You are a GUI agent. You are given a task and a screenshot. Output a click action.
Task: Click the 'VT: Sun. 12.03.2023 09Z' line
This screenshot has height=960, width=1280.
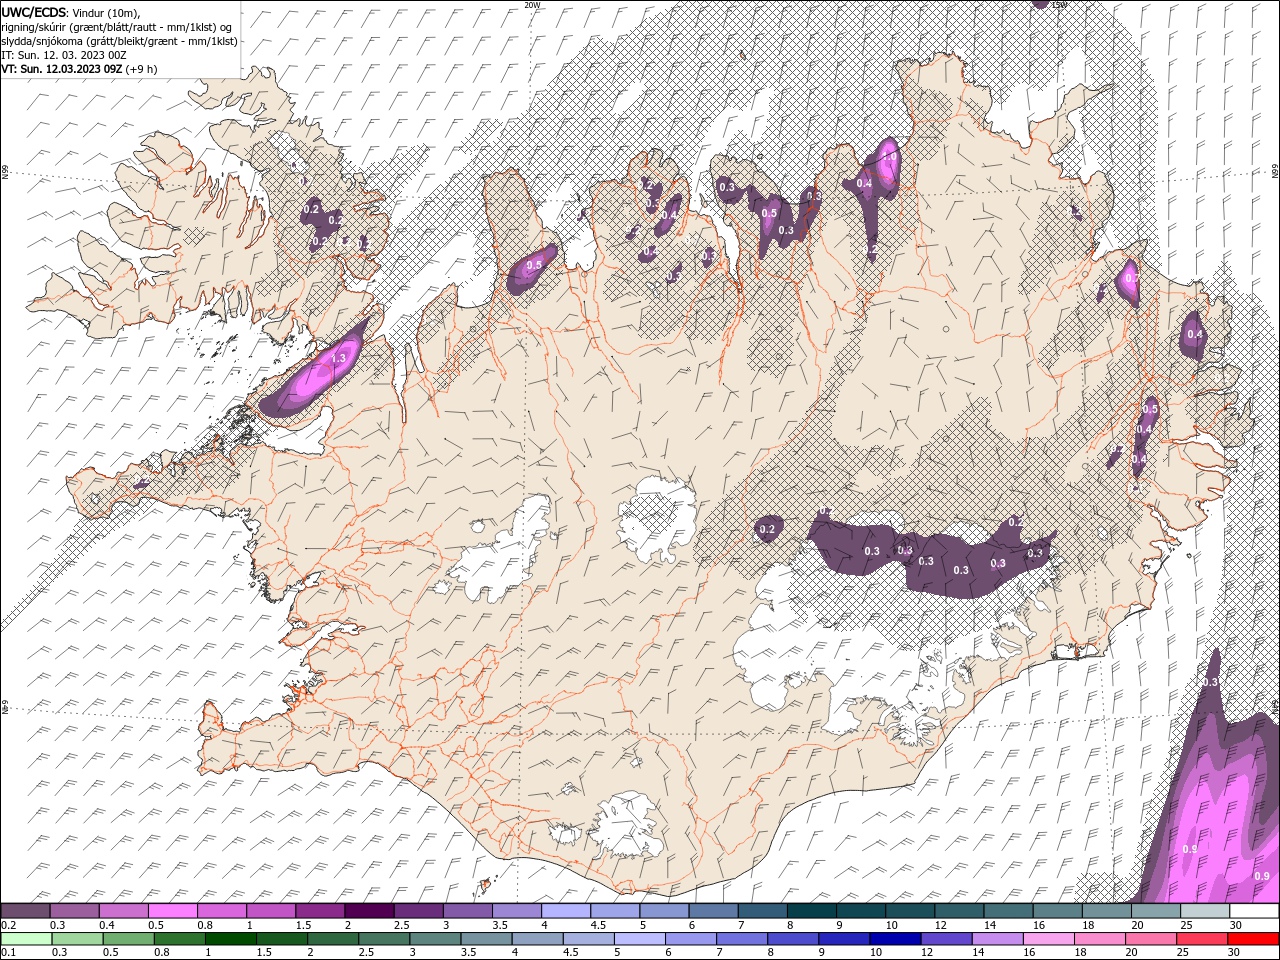(61, 69)
